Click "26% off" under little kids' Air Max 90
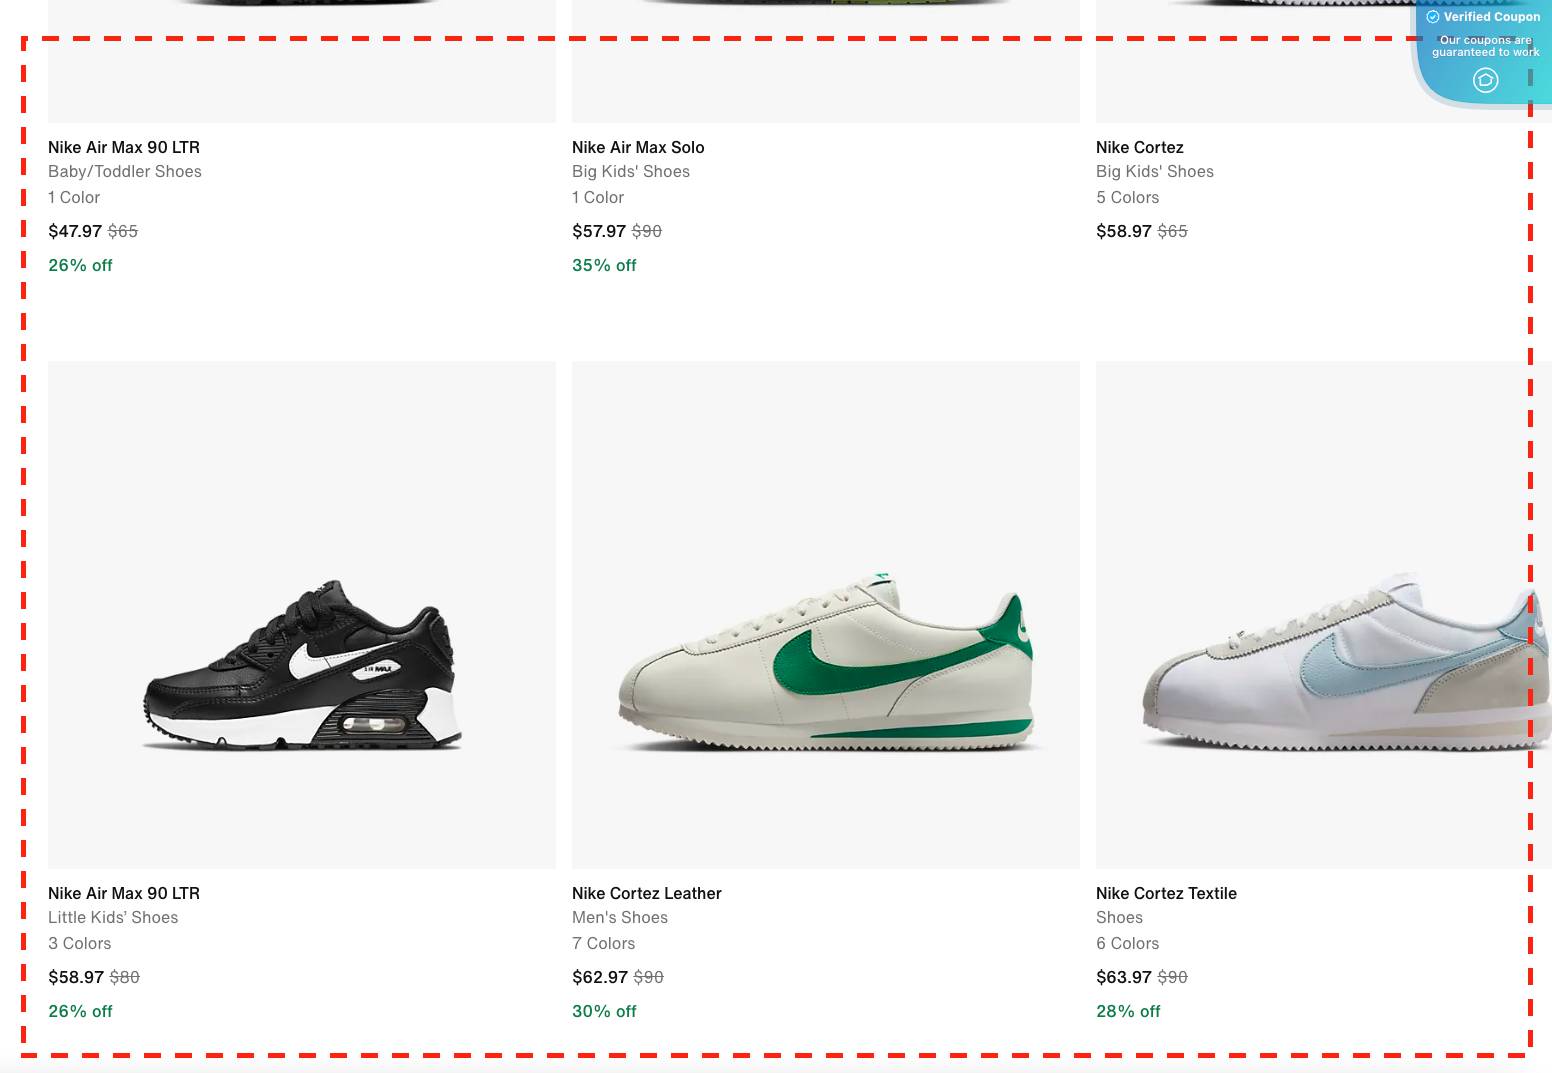Viewport: 1552px width, 1073px height. (80, 1011)
